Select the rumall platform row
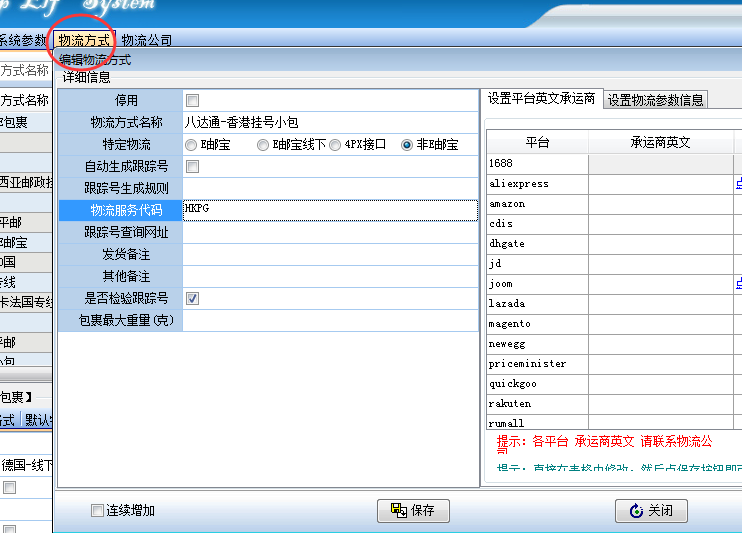Viewport: 742px width, 533px height. click(538, 422)
